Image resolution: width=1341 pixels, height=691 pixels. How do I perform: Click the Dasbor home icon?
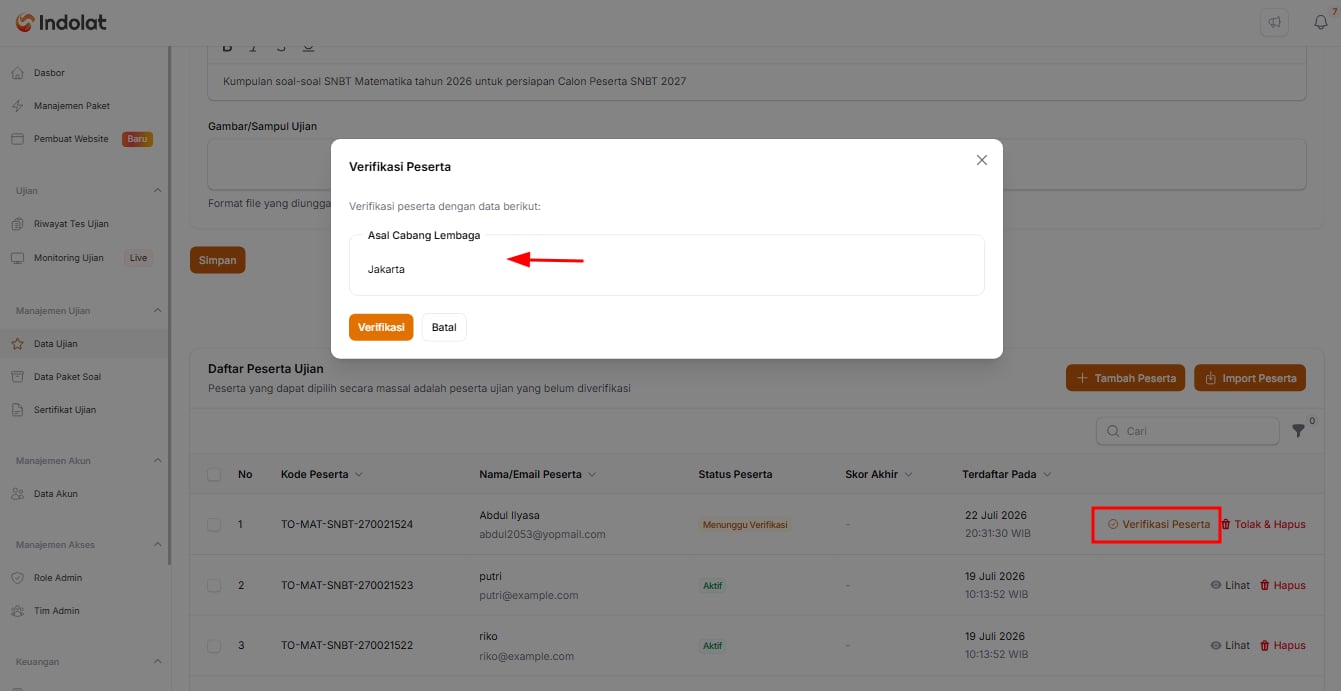(x=17, y=73)
